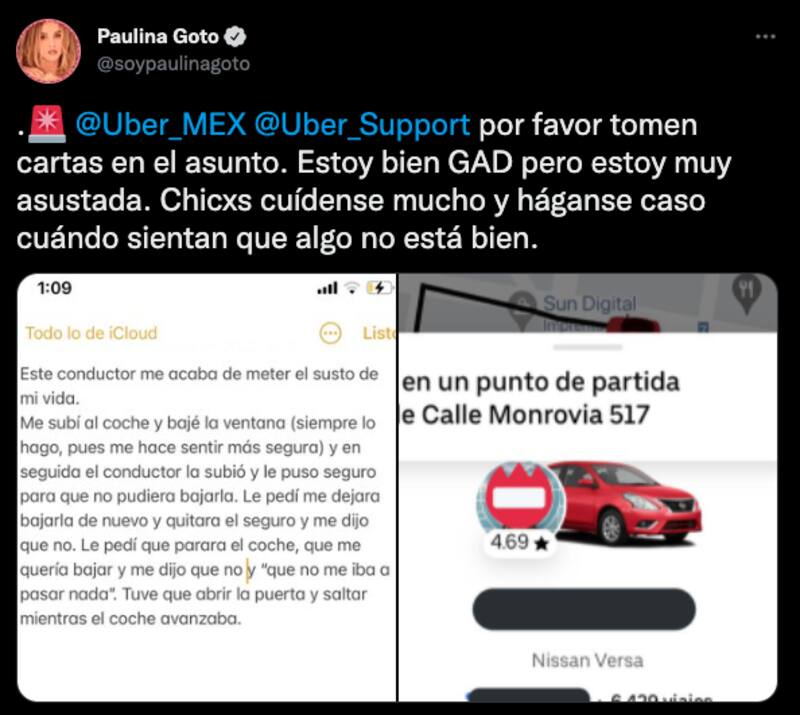Open the tweet's three-dot more menu
This screenshot has width=800, height=715.
(765, 37)
